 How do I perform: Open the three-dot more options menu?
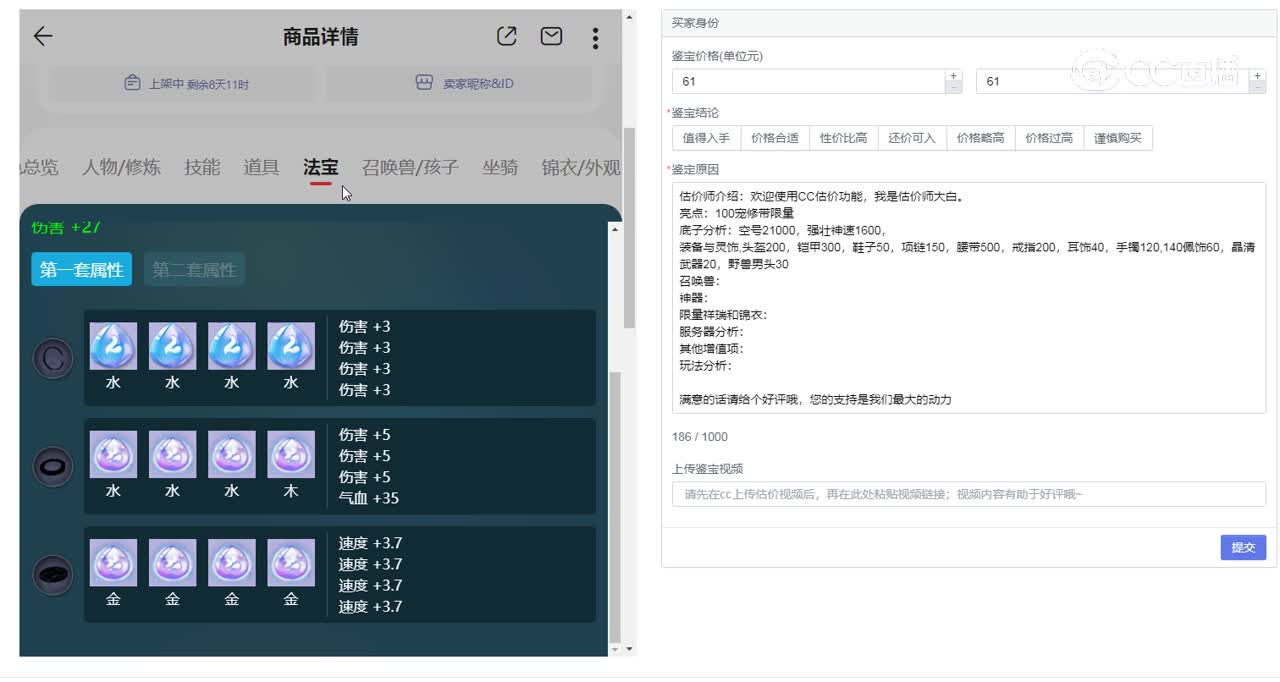click(x=595, y=38)
